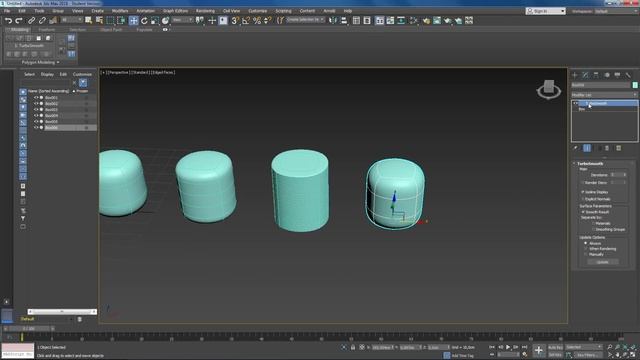Activate Select and Scale tool

[x=155, y=20]
